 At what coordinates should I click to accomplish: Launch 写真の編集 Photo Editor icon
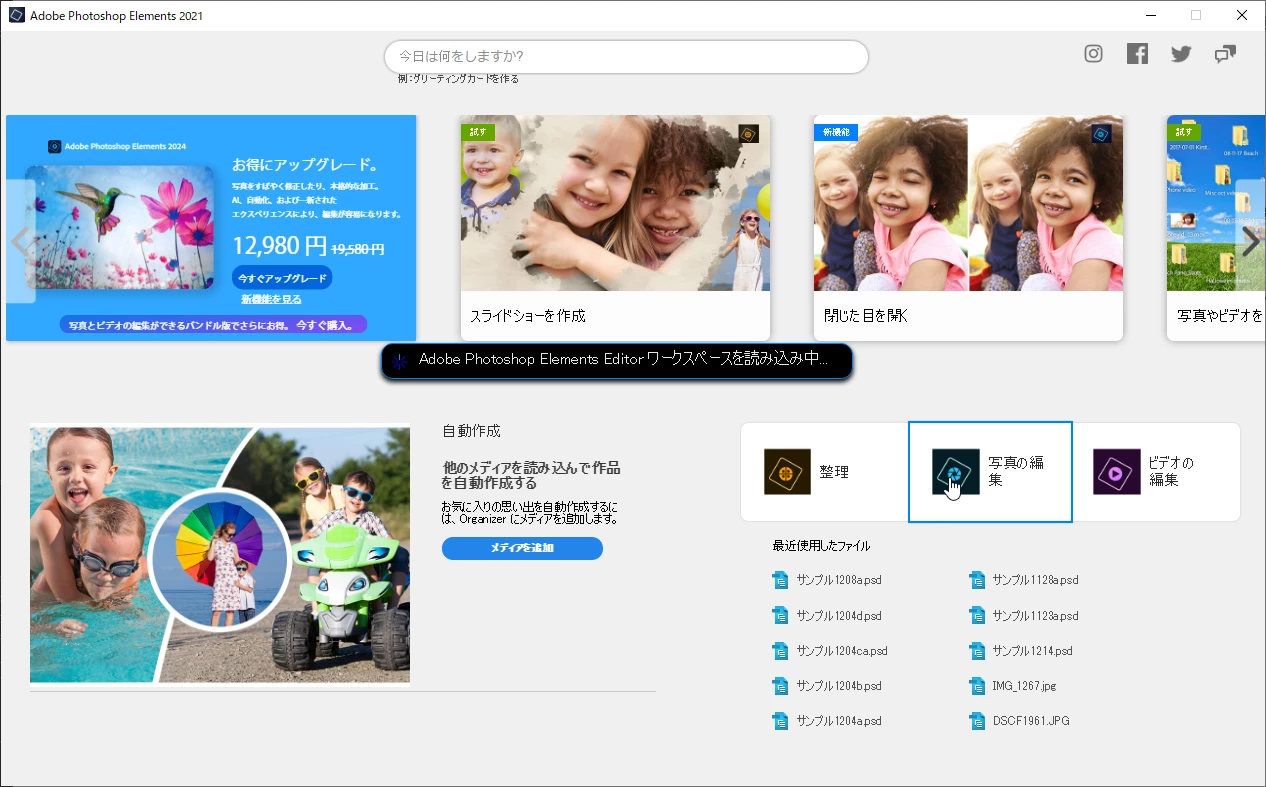click(956, 472)
